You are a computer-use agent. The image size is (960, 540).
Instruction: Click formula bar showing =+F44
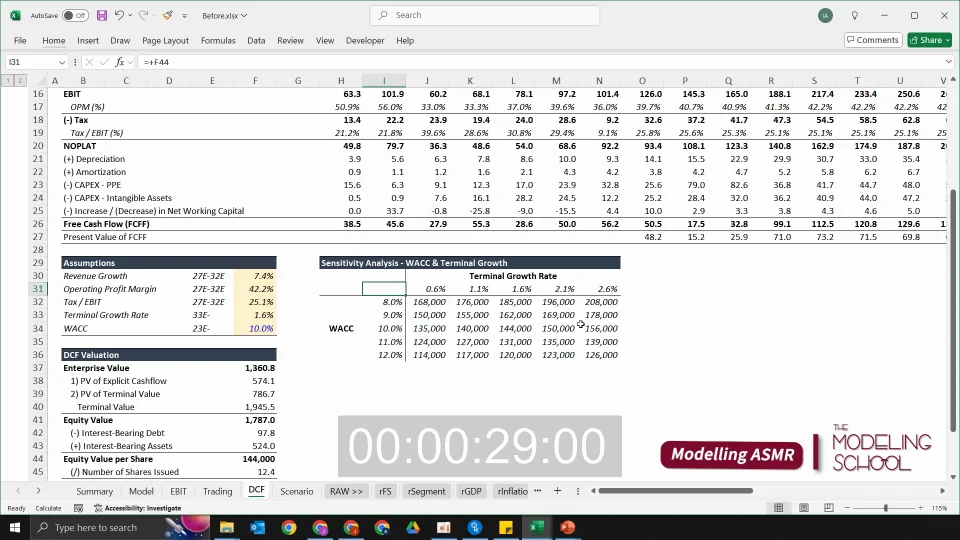[x=541, y=62]
